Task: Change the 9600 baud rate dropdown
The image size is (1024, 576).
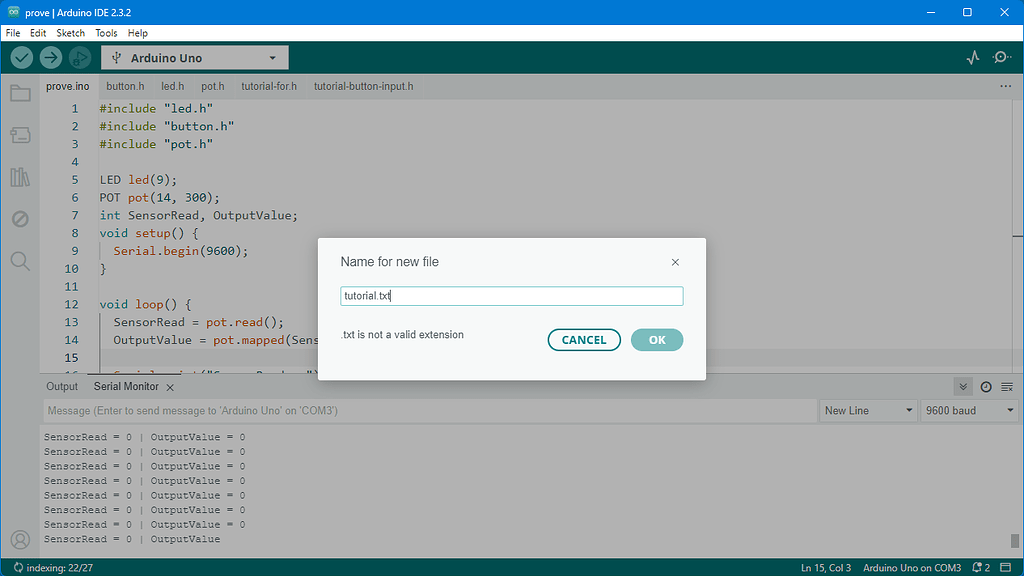Action: click(967, 410)
